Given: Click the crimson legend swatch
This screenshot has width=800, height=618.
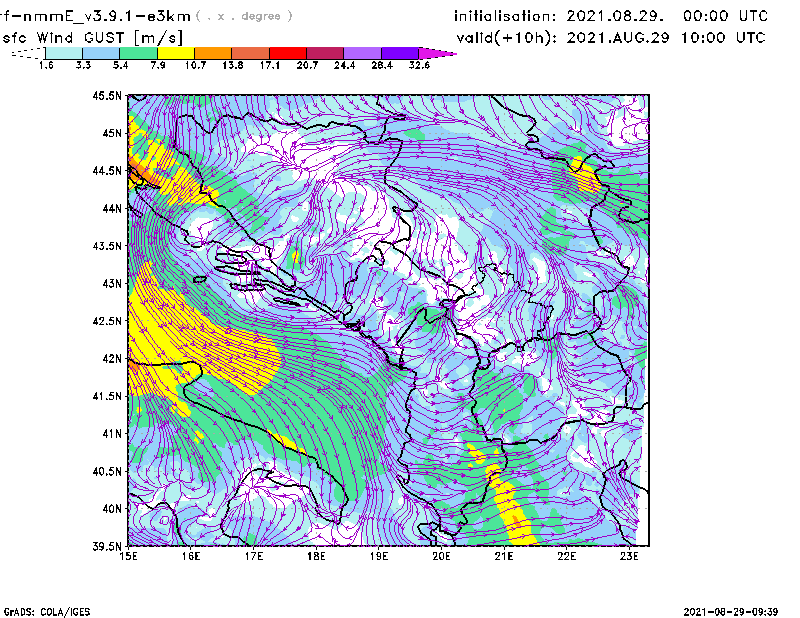Looking at the screenshot, I should (325, 54).
